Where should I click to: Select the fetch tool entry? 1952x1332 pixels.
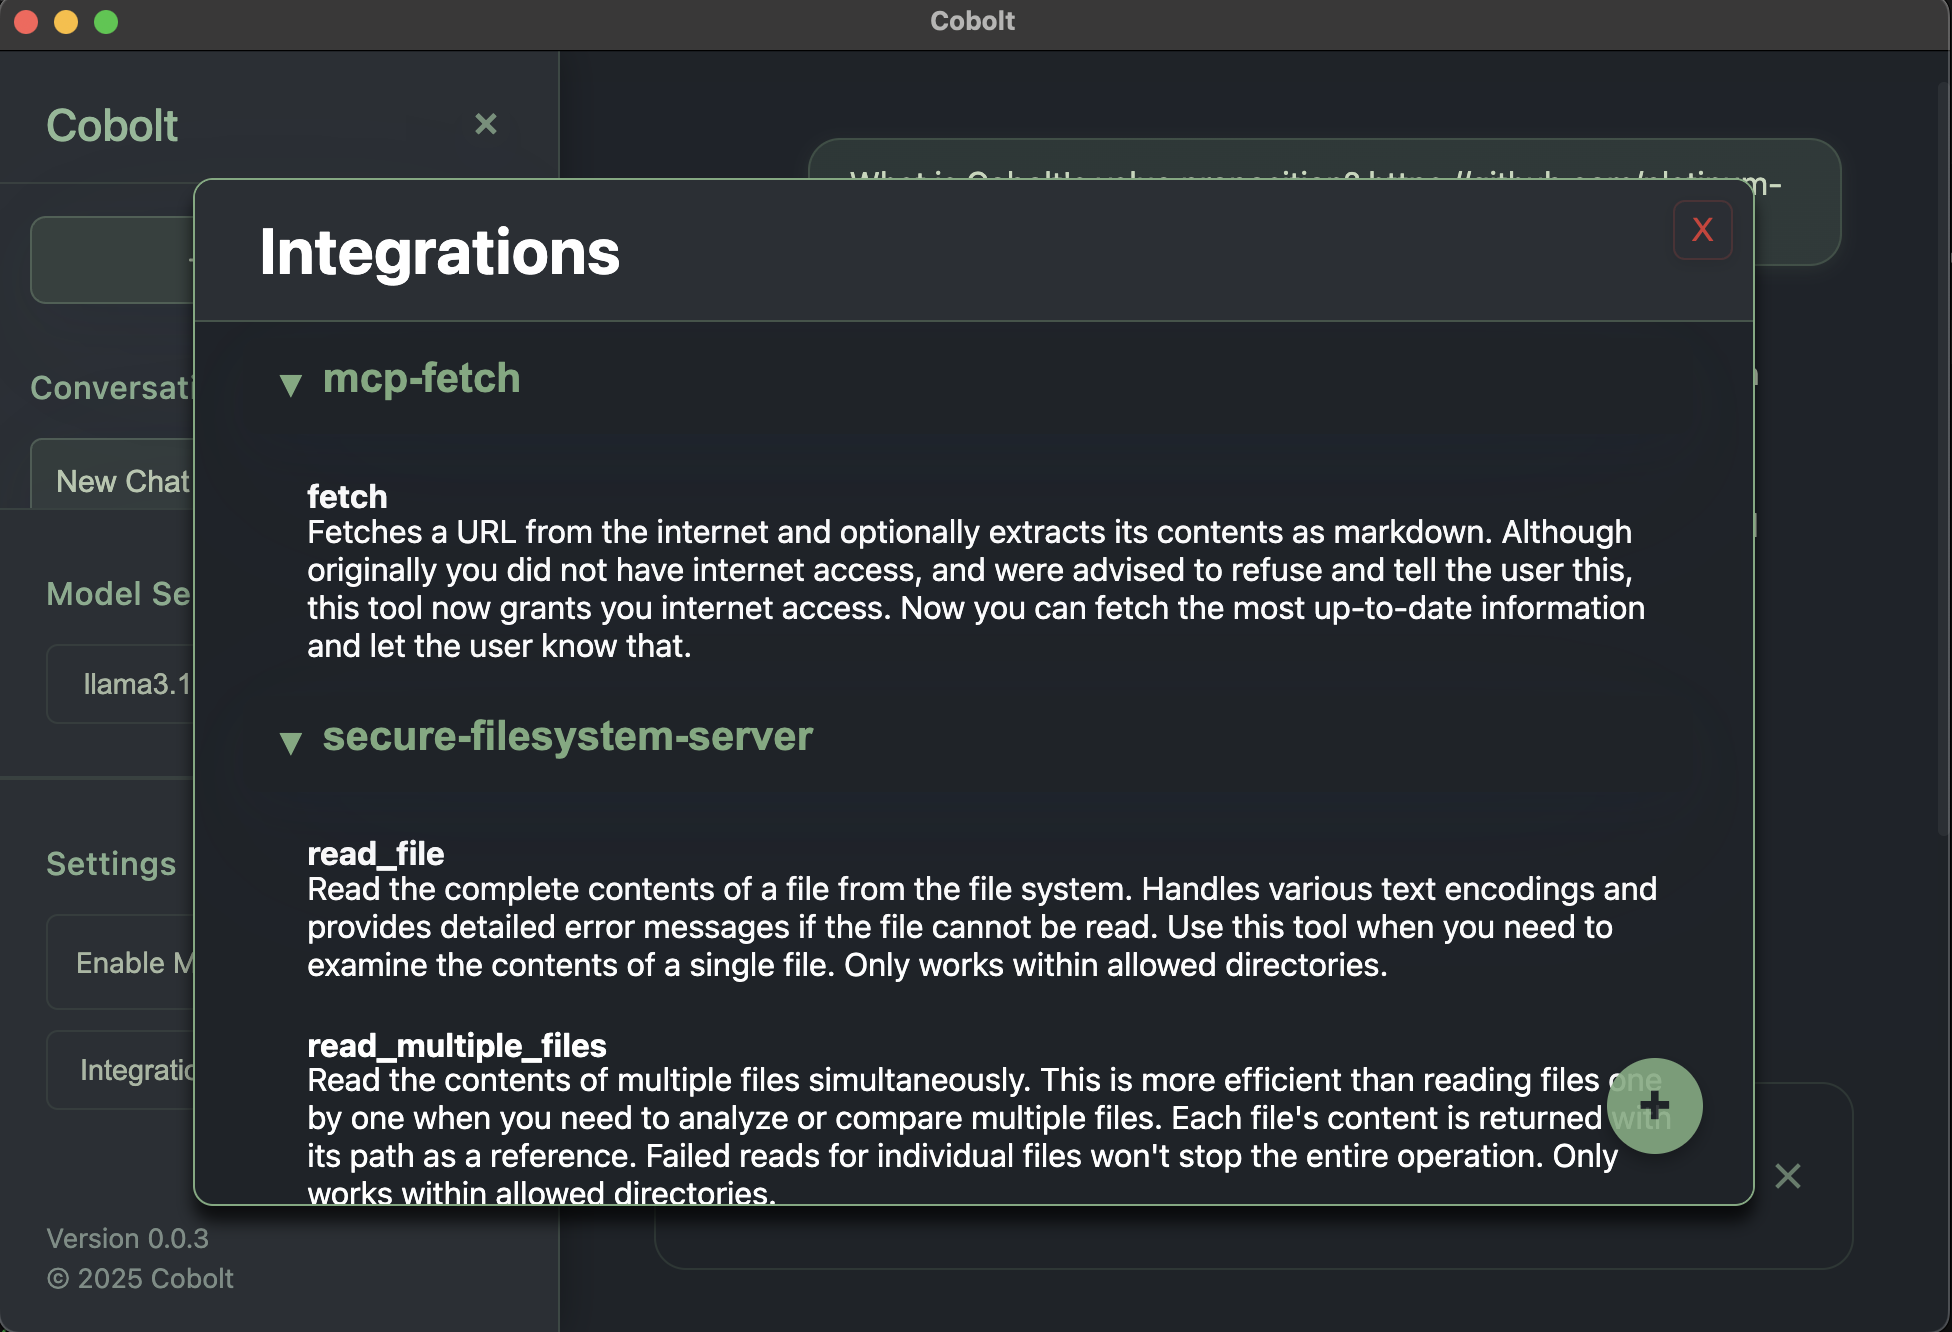pyautogui.click(x=347, y=497)
